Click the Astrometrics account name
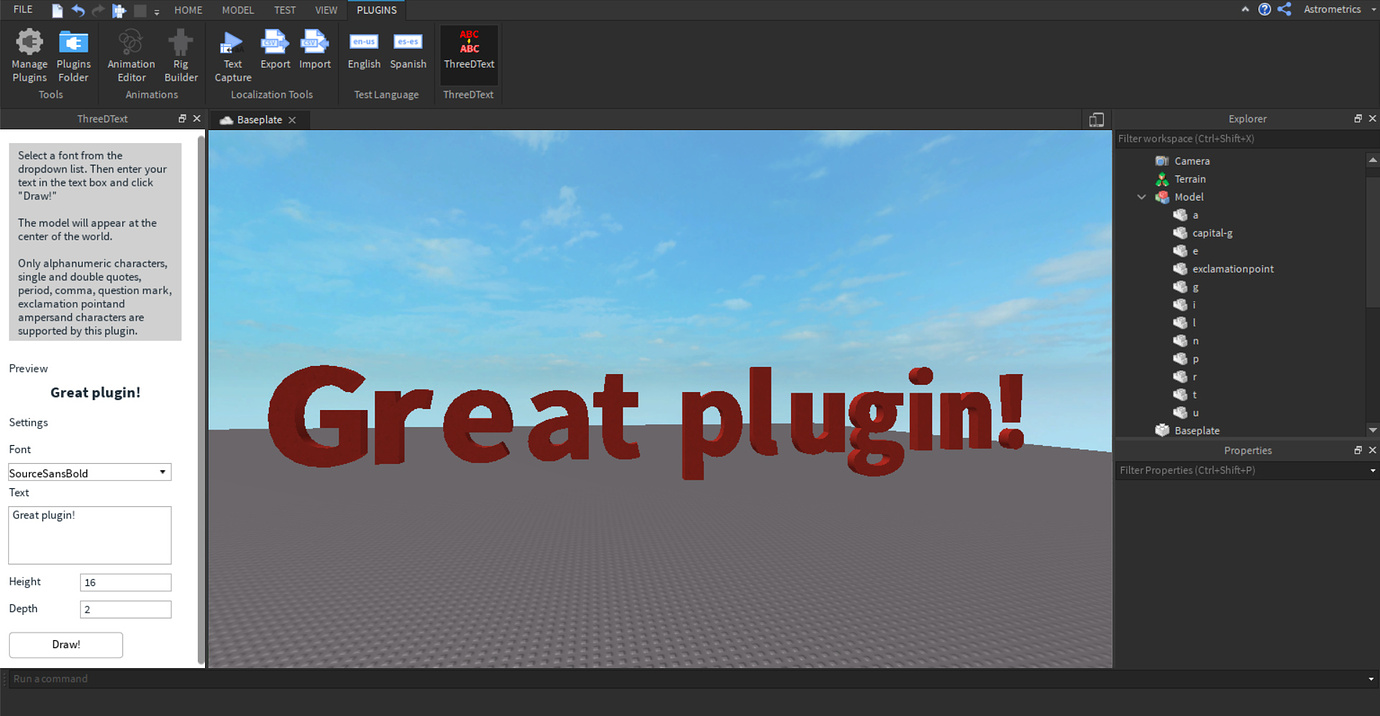This screenshot has height=716, width=1380. coord(1332,9)
